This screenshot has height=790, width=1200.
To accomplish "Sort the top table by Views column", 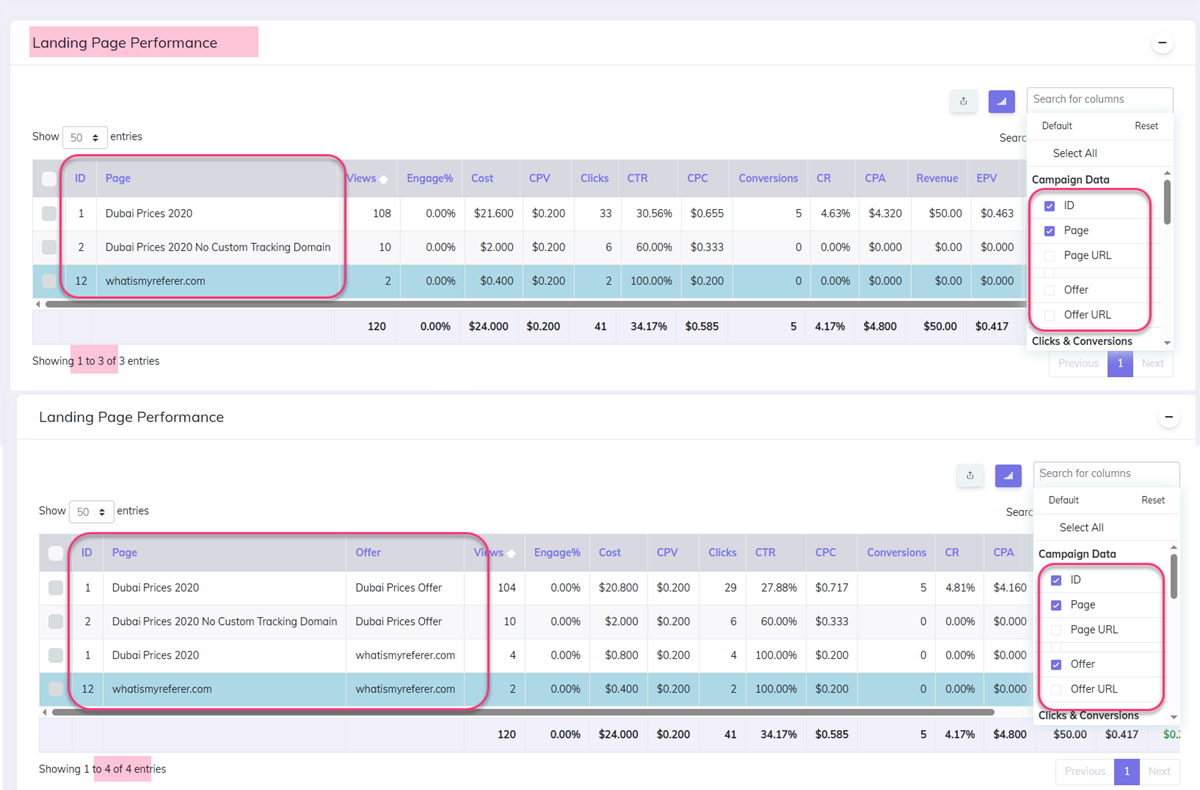I will [x=362, y=178].
